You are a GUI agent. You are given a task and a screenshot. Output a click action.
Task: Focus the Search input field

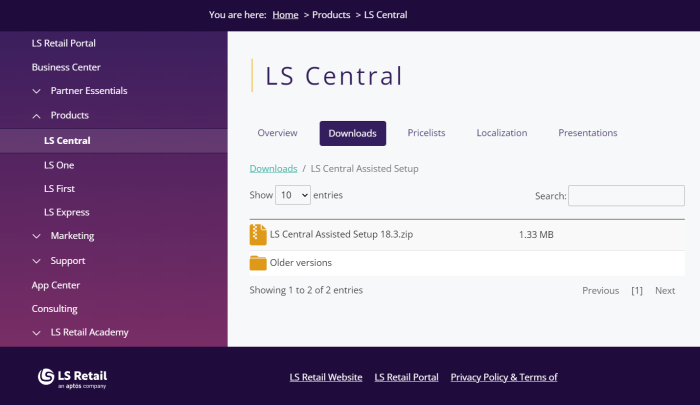point(626,196)
